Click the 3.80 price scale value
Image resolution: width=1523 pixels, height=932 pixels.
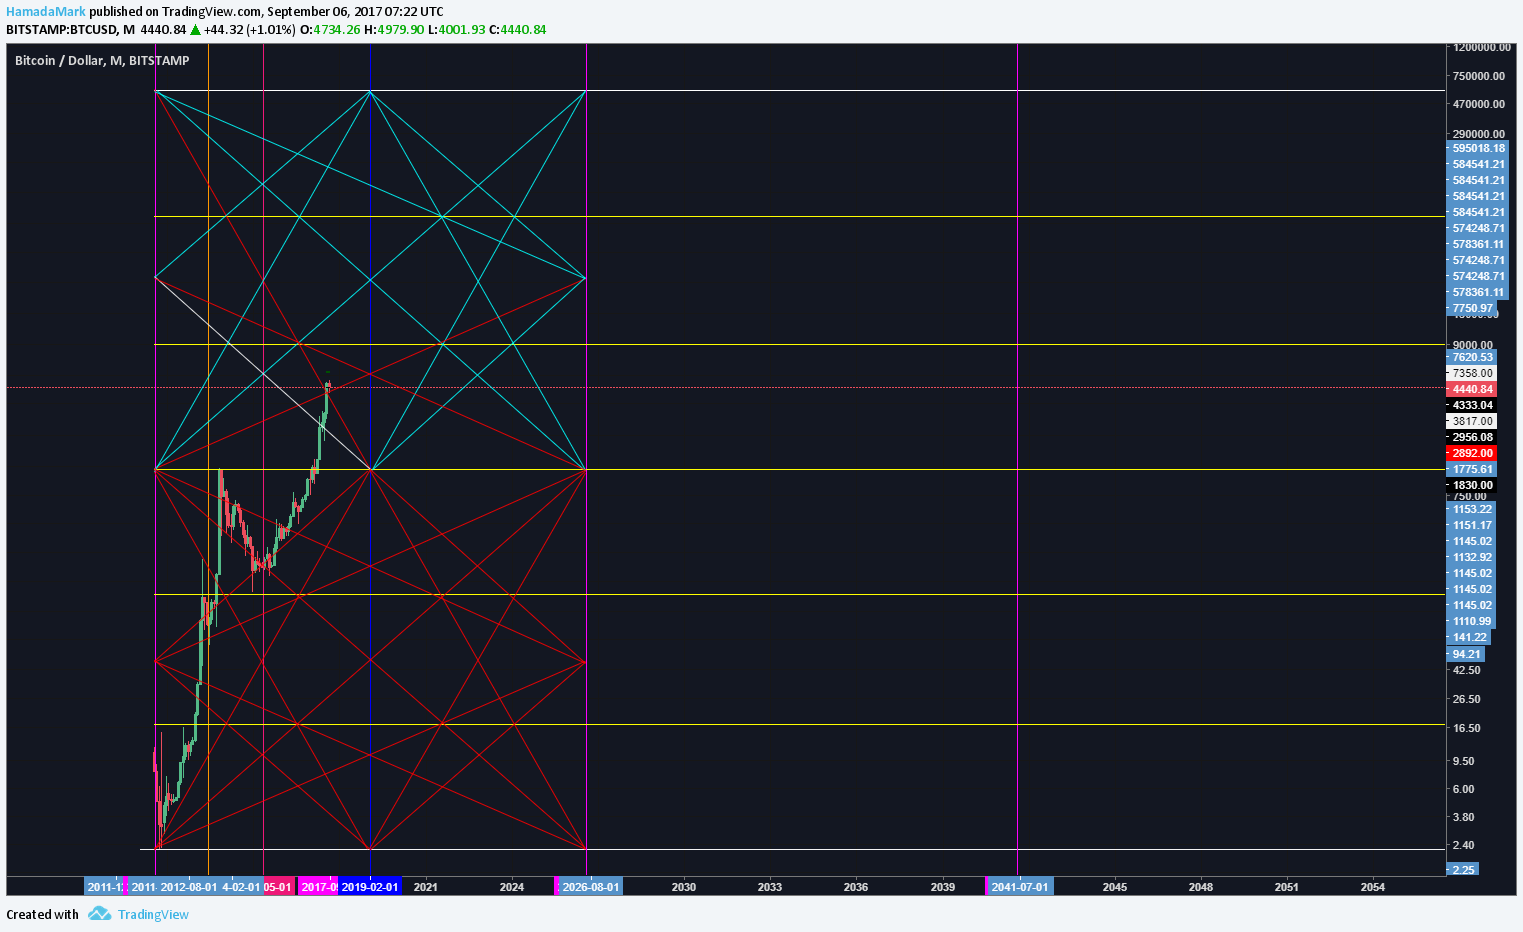pos(1464,817)
